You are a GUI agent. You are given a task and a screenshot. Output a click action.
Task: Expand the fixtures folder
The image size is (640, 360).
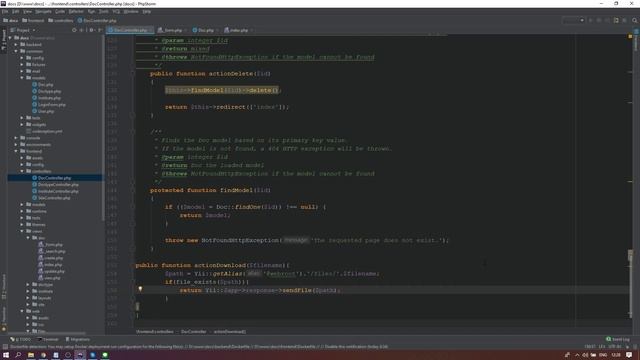click(22, 64)
